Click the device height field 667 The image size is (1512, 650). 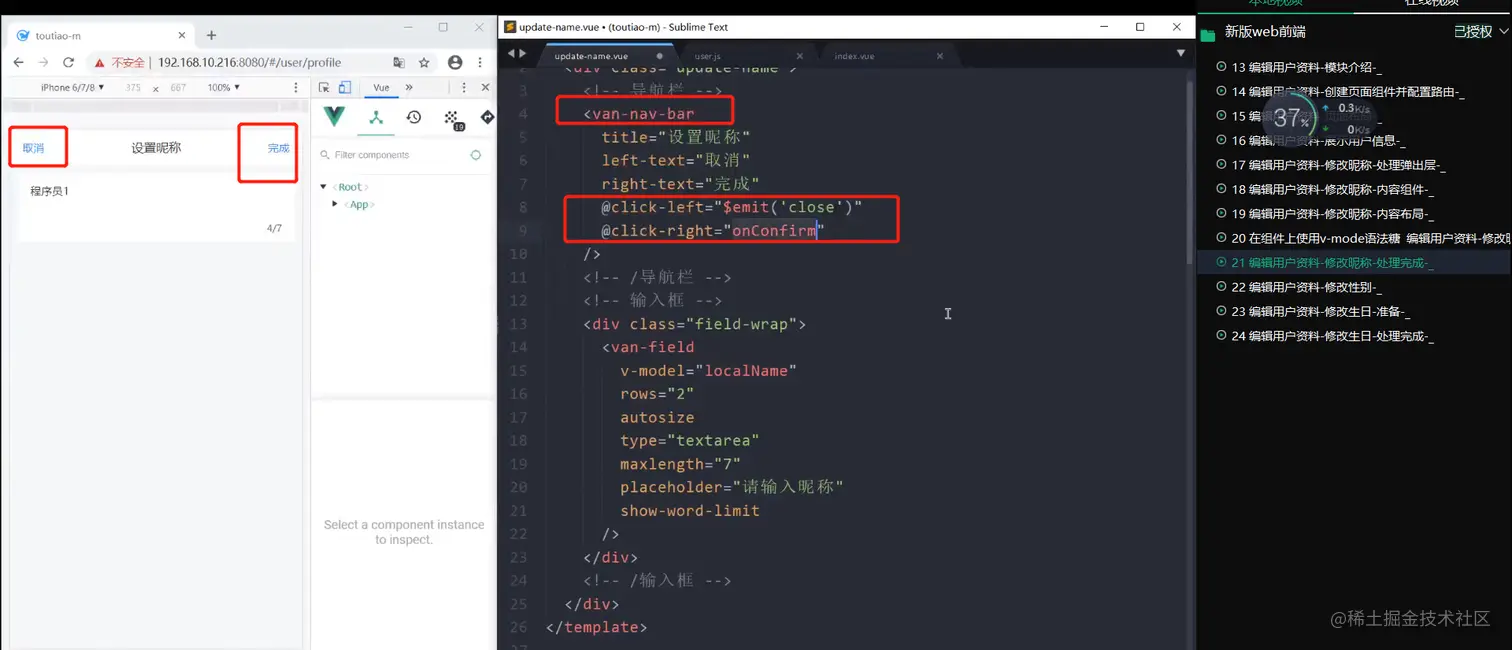click(x=178, y=88)
